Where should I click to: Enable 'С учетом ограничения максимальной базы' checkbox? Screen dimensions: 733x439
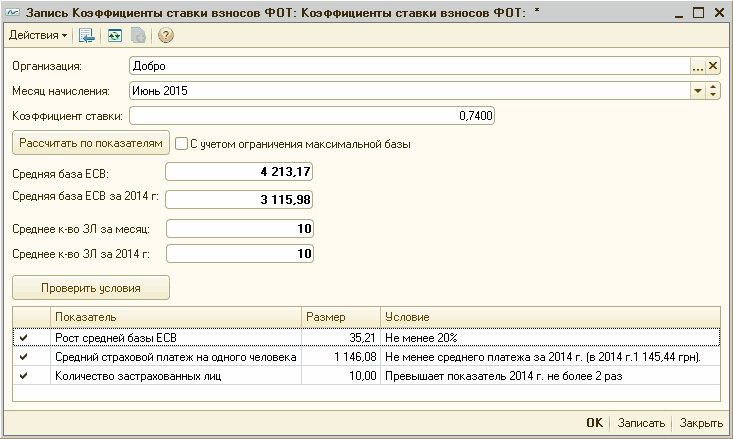182,144
